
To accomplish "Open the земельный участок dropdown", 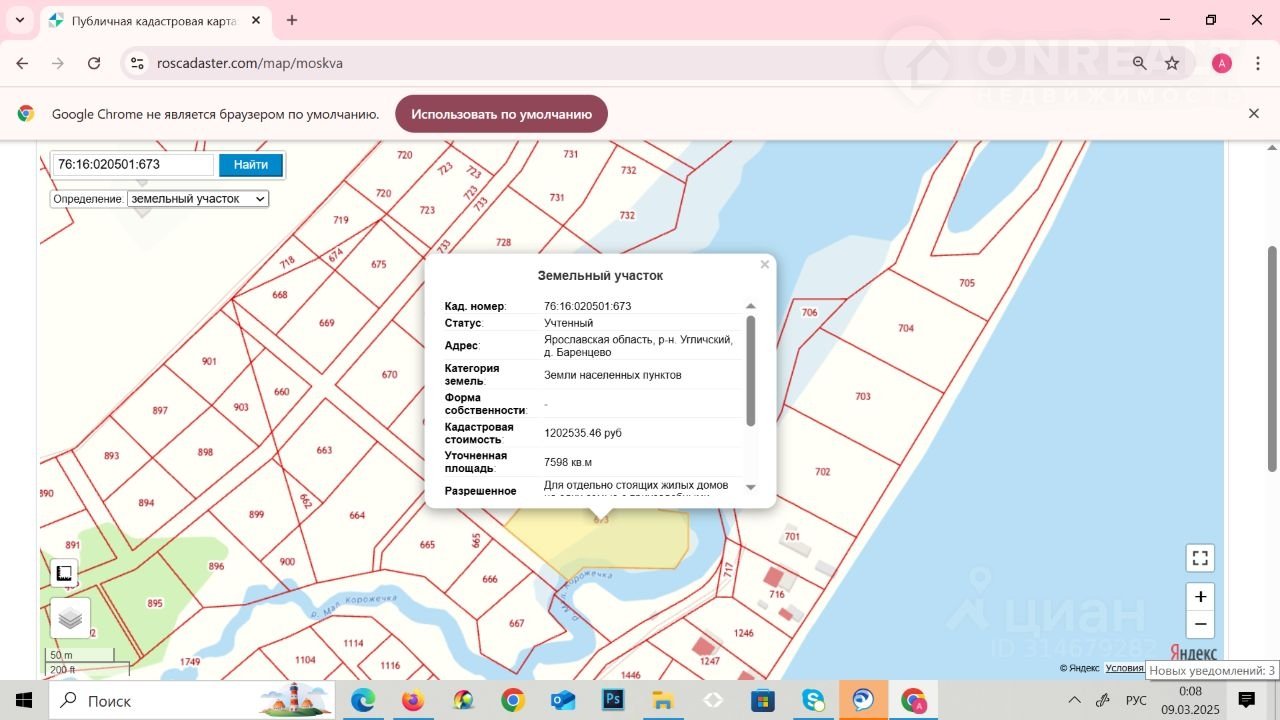I will point(198,199).
